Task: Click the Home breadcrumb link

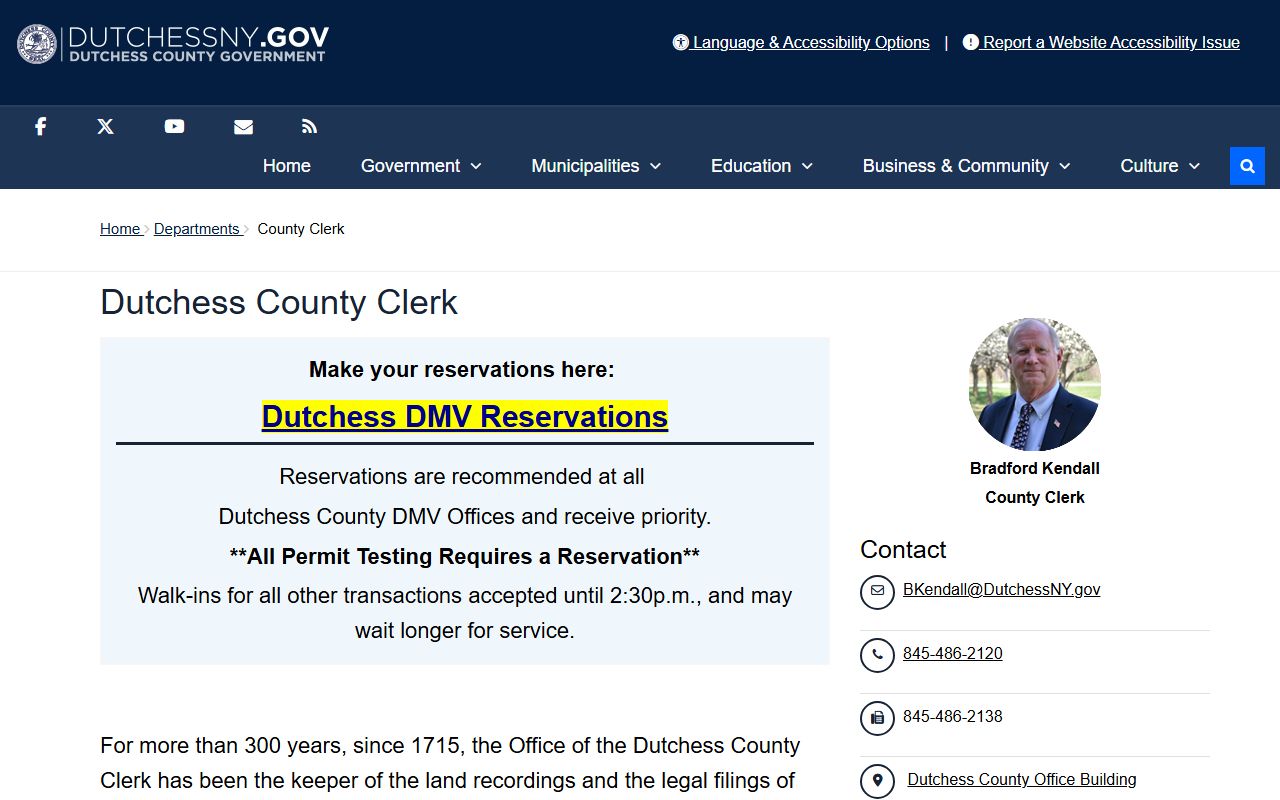Action: click(120, 229)
